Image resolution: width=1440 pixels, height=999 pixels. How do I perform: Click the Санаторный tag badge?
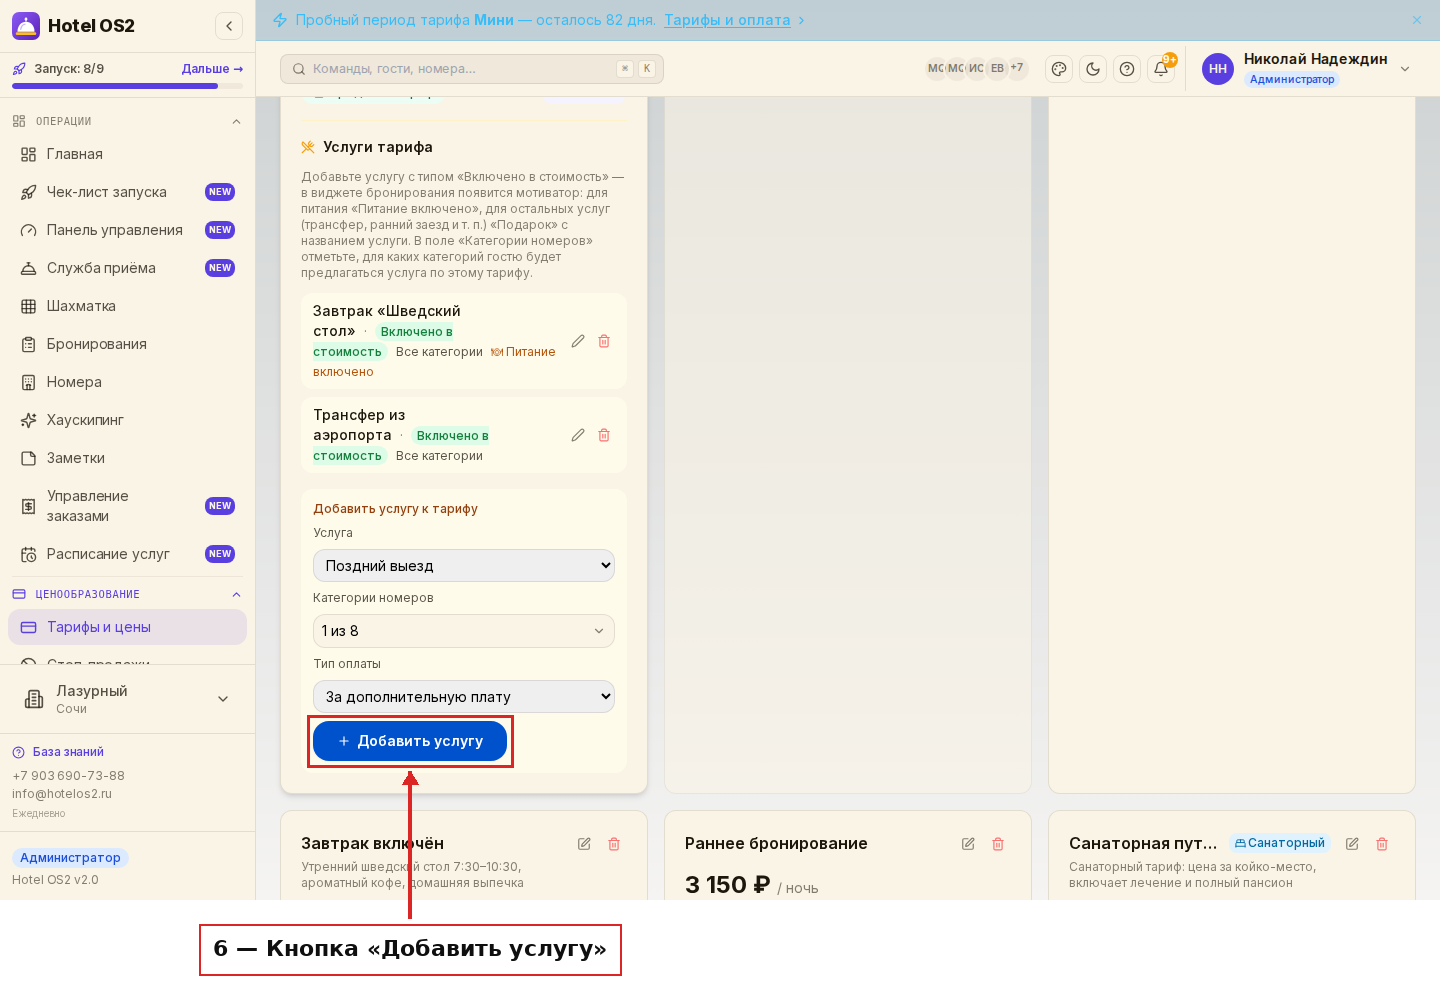(1280, 843)
